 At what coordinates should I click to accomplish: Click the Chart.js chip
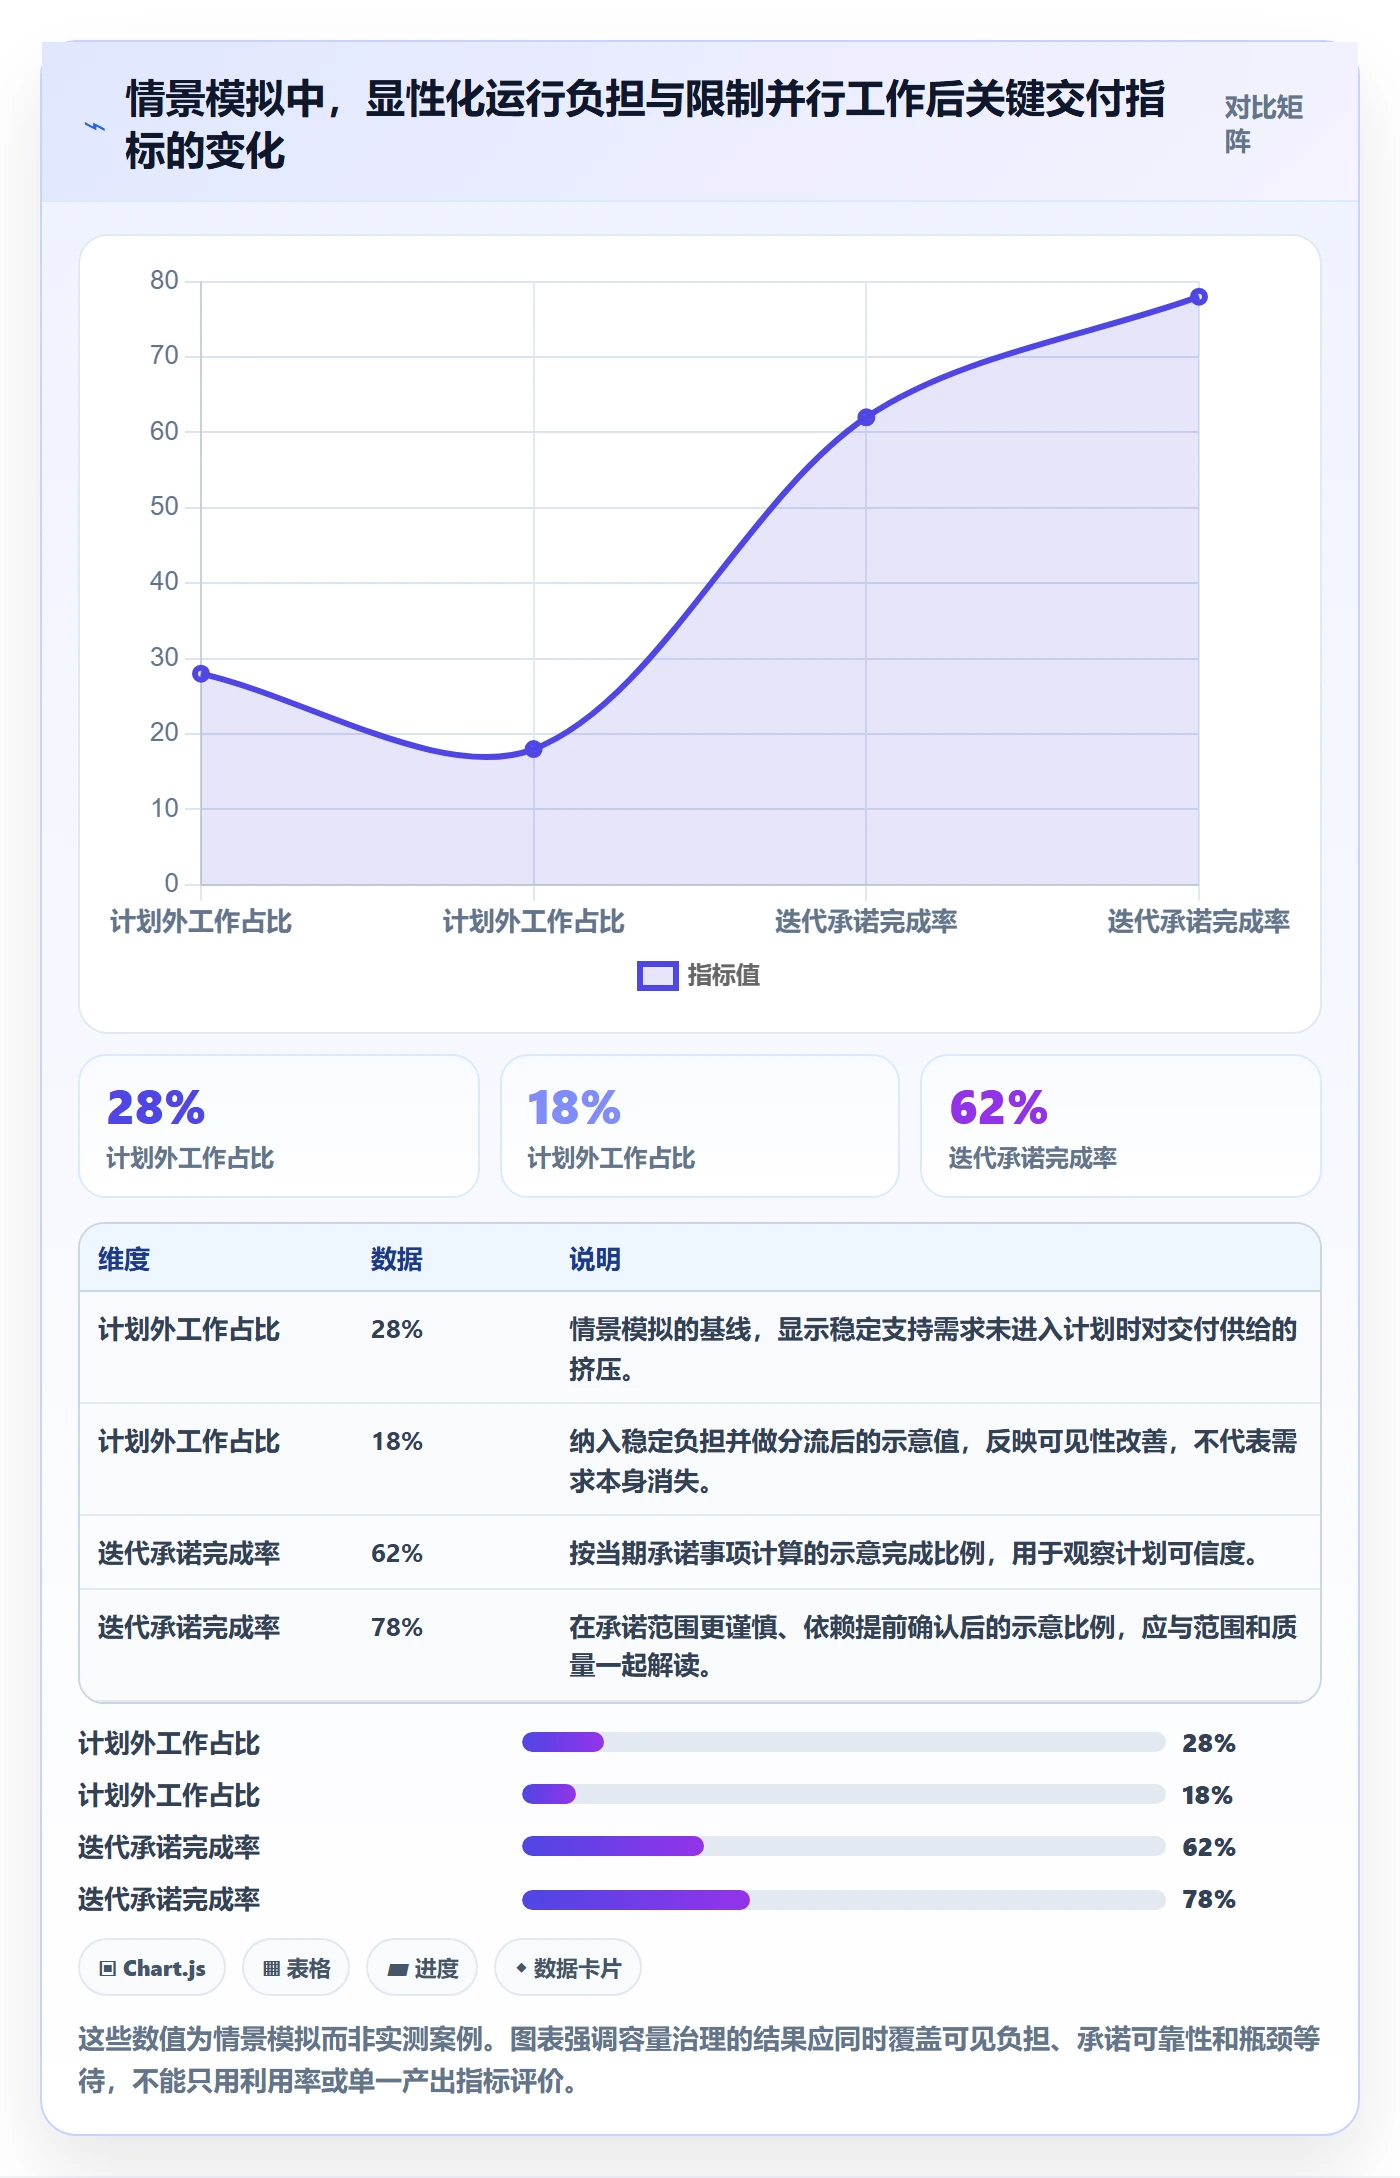tap(152, 1968)
